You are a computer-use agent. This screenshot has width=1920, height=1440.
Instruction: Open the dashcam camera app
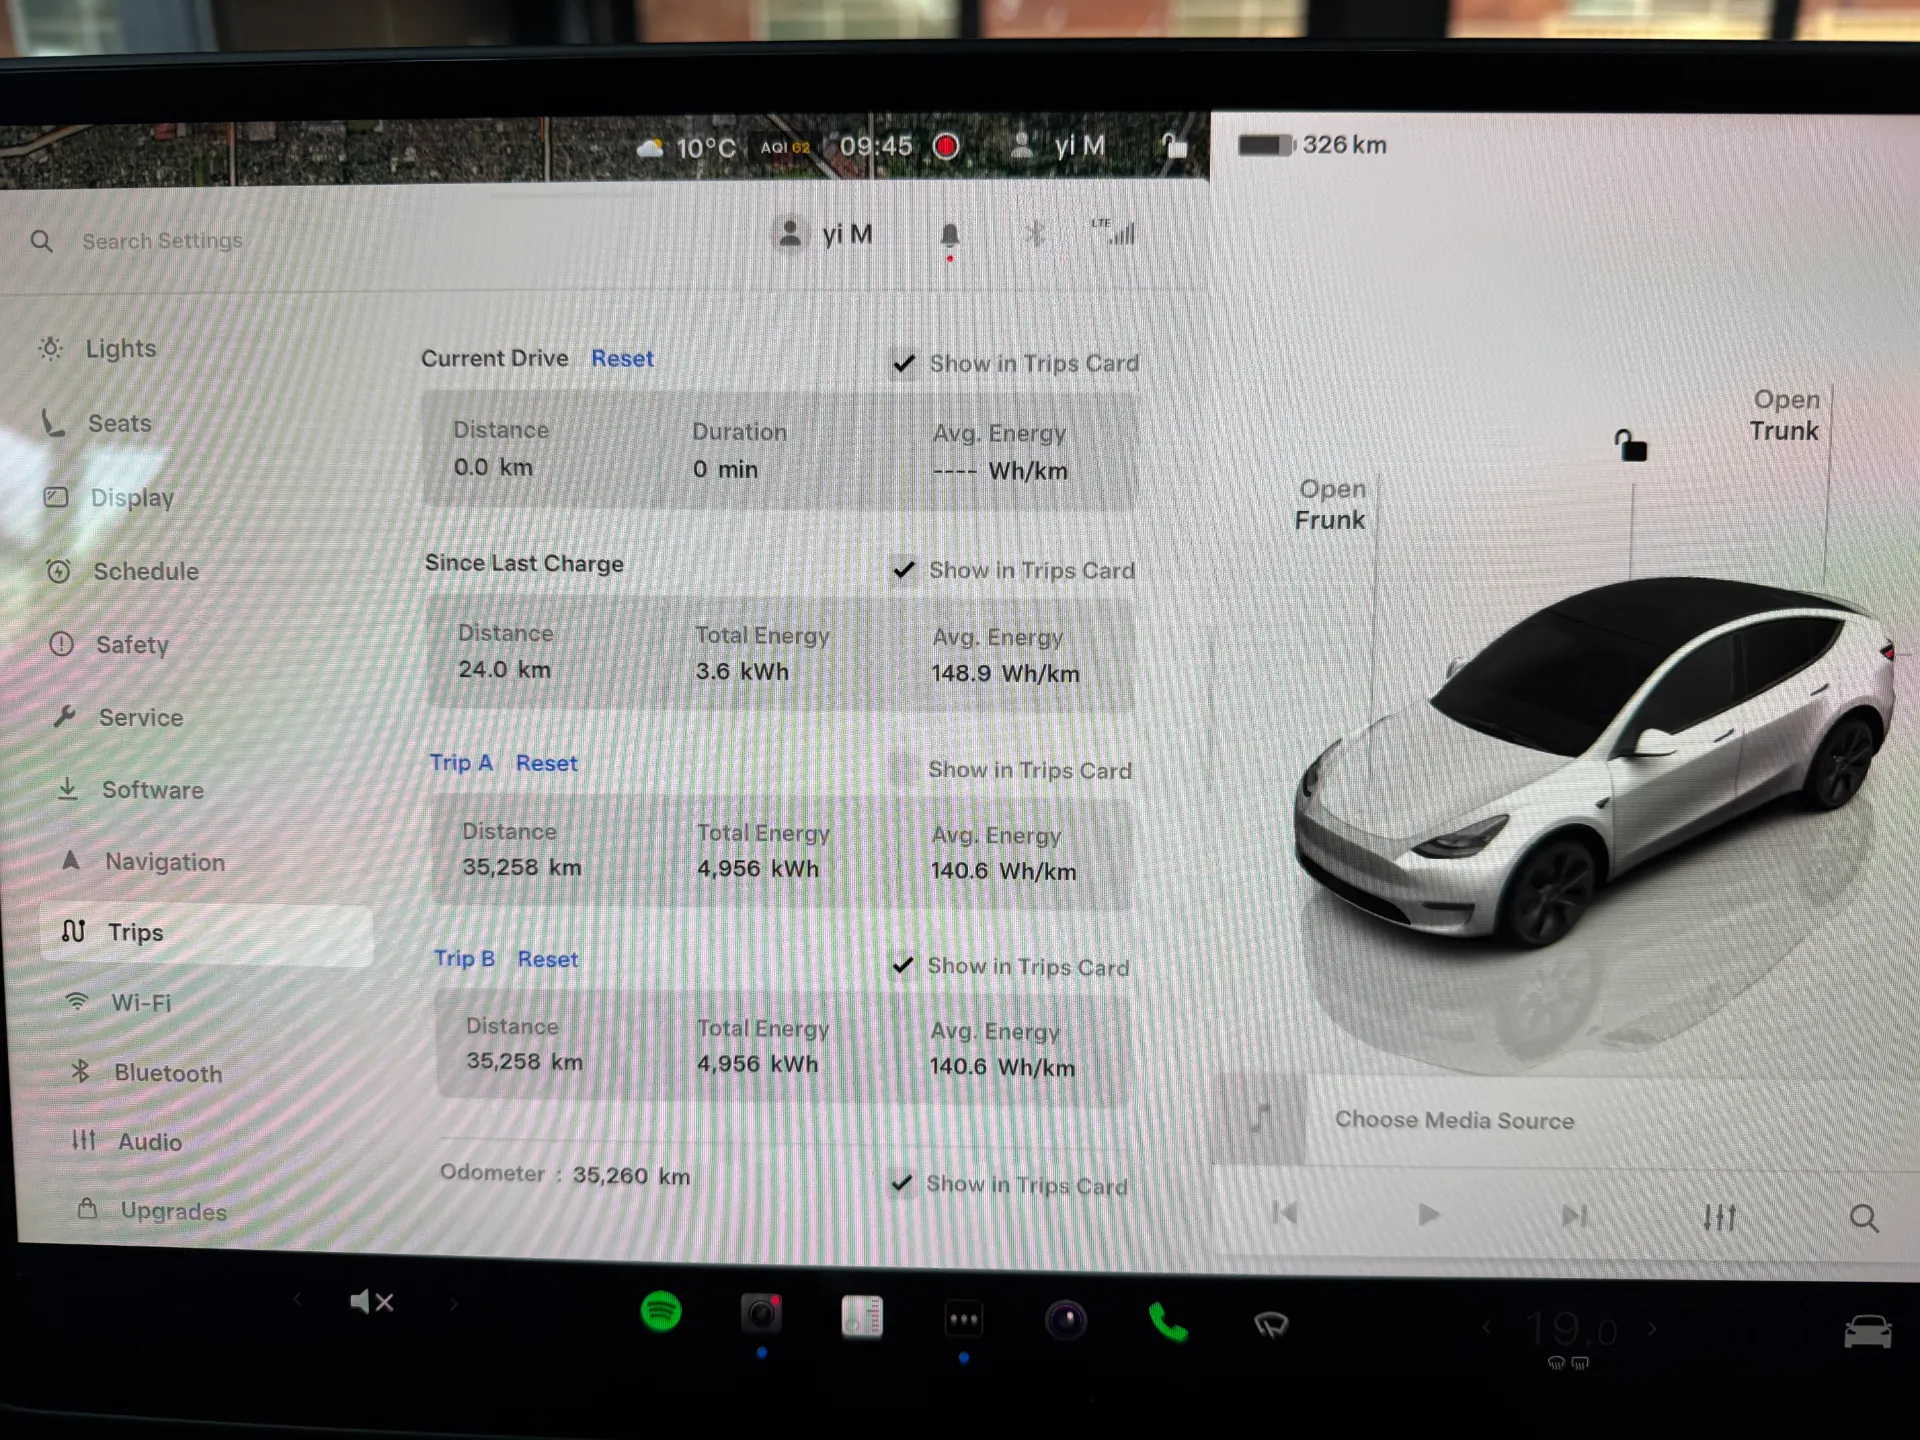(761, 1313)
